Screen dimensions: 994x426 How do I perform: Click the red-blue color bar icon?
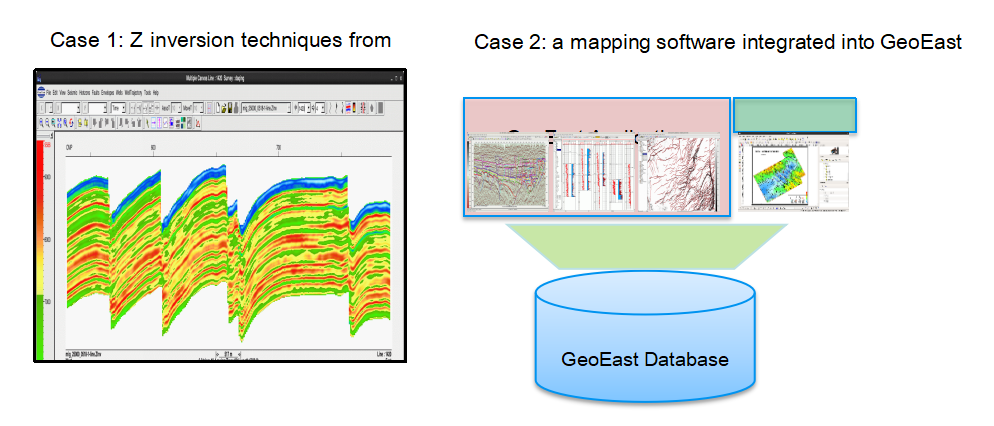tap(349, 108)
